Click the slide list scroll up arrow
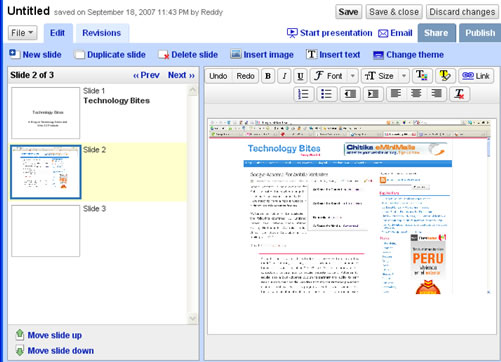The height and width of the screenshot is (362, 501). (x=193, y=91)
